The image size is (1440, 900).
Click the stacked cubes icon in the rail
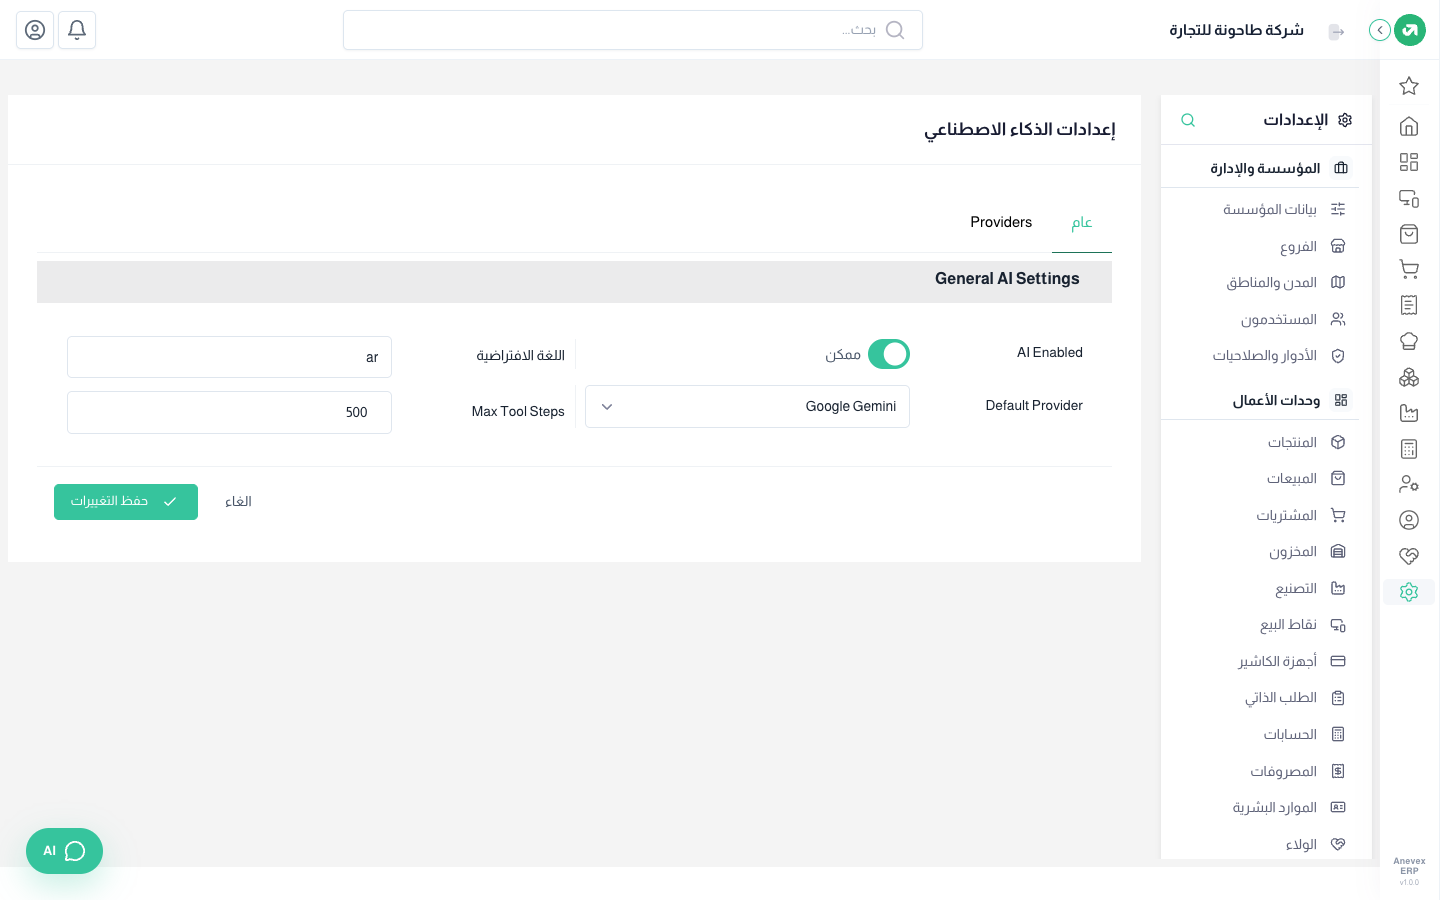[1409, 377]
